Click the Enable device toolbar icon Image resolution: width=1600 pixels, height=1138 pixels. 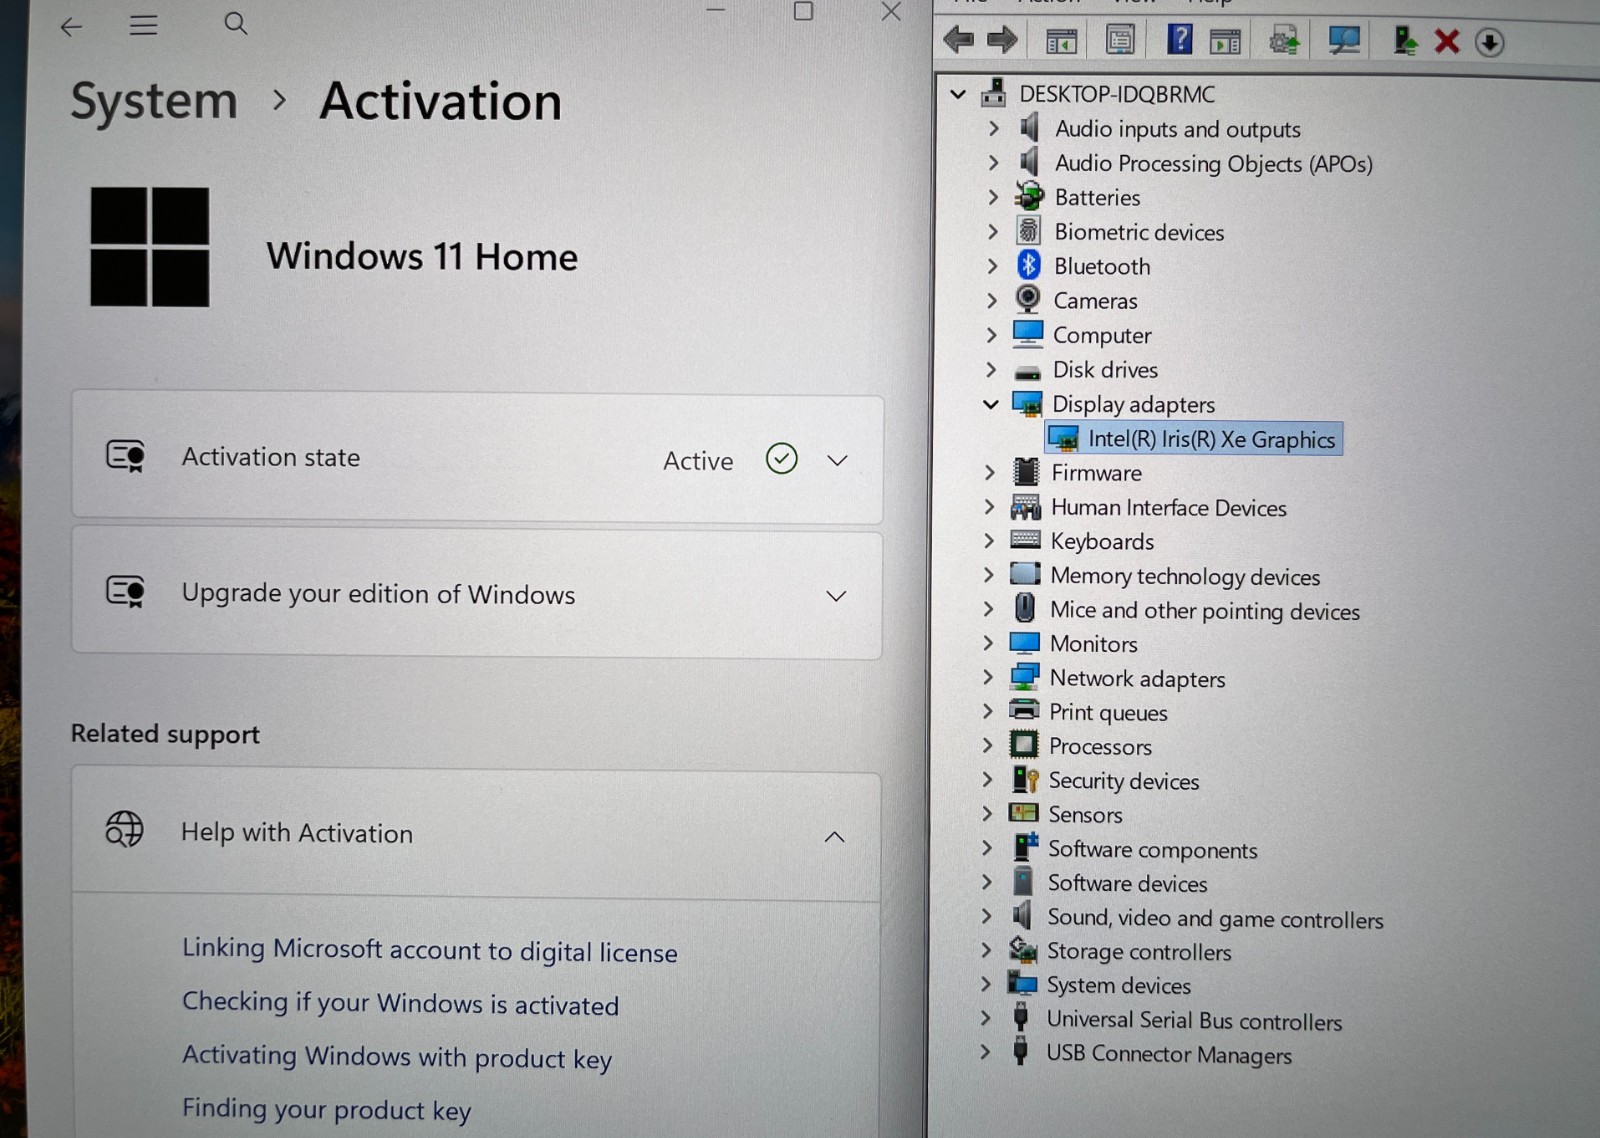(x=1405, y=40)
